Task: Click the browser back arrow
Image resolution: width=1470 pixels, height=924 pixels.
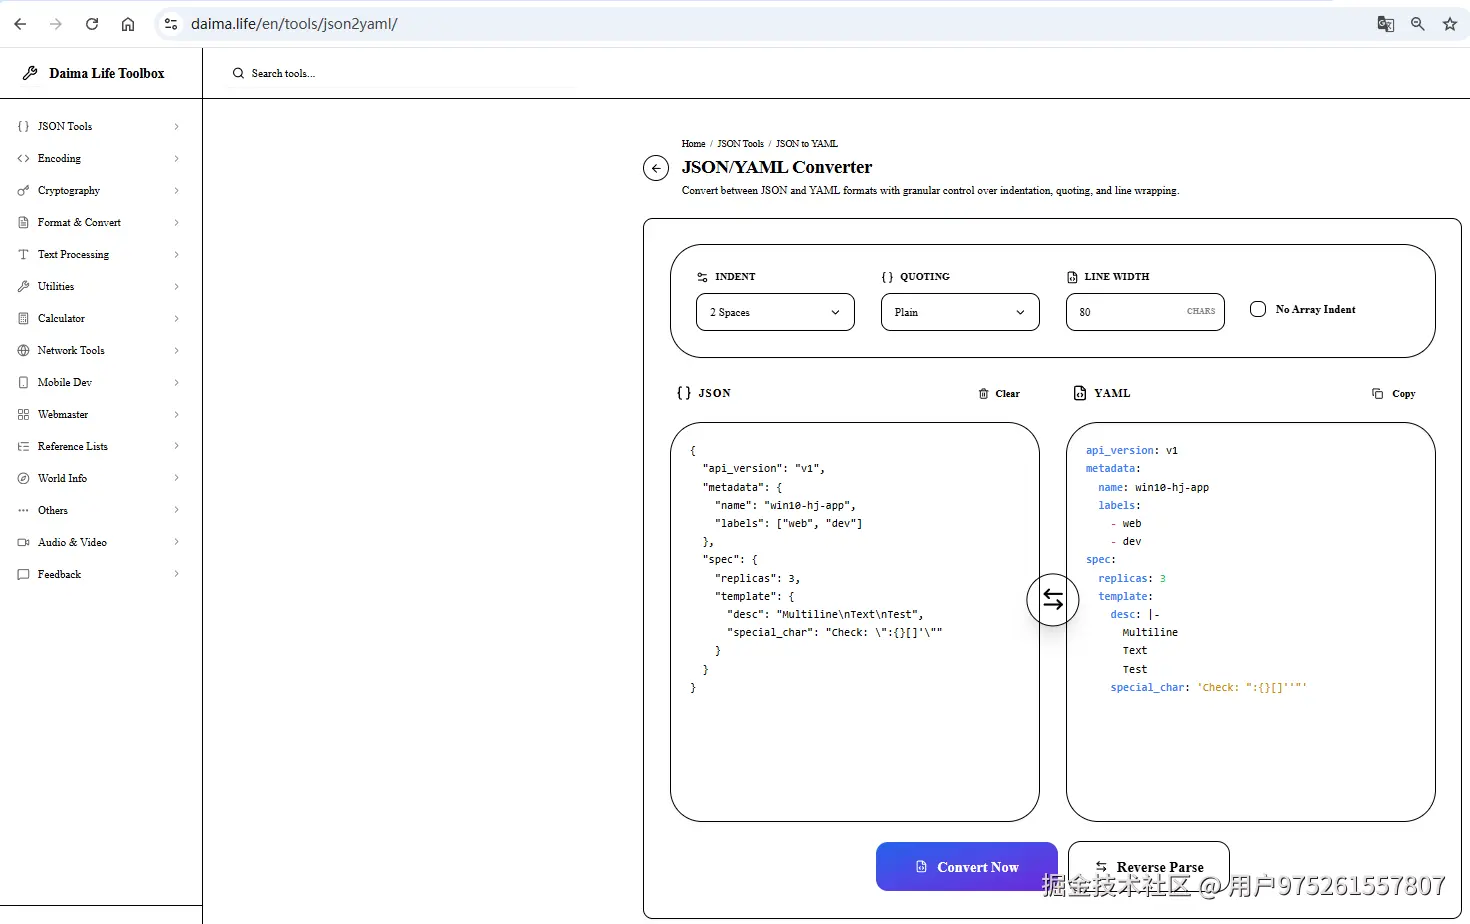Action: pos(20,24)
